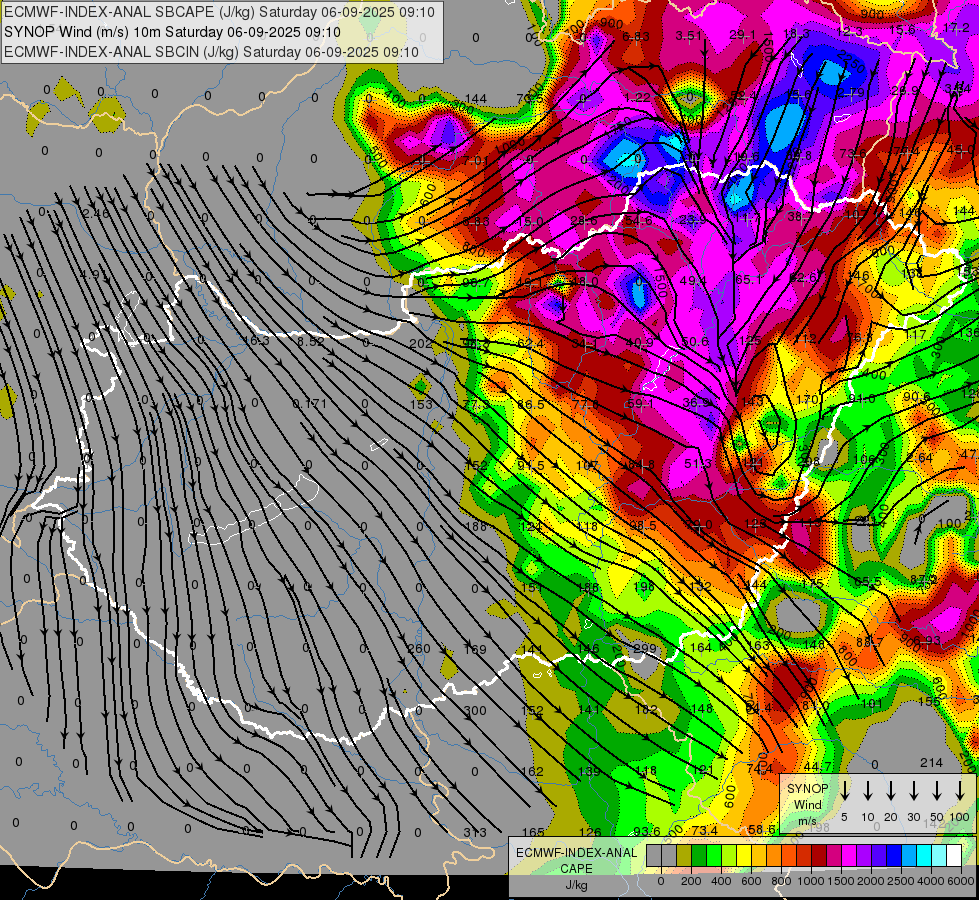Click the SBCAPE title line at top
Image resolution: width=979 pixels, height=900 pixels.
point(219,12)
